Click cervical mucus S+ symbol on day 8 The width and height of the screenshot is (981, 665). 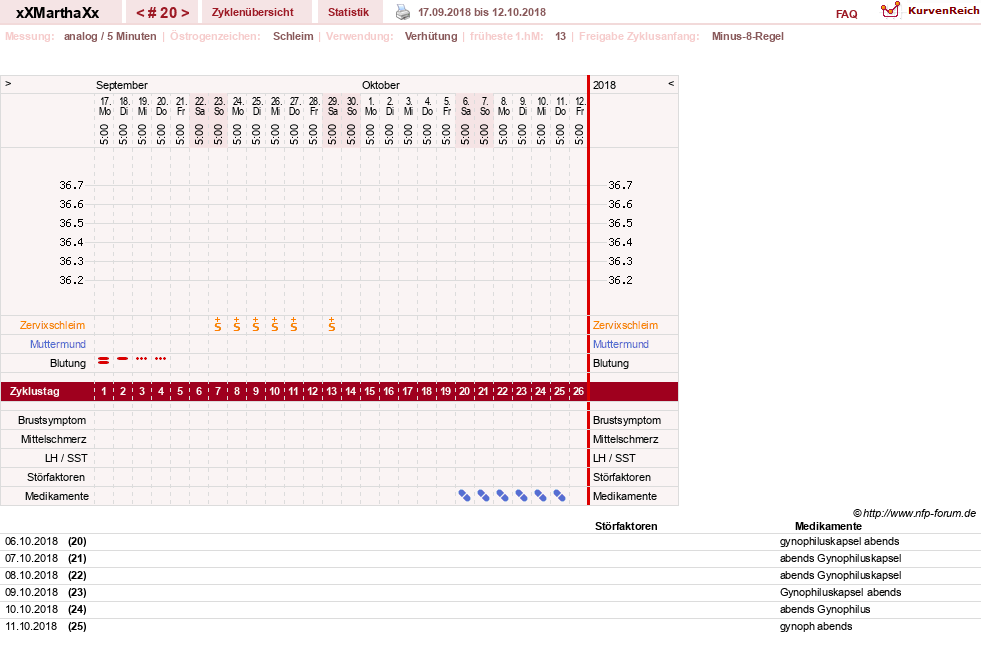coord(236,324)
